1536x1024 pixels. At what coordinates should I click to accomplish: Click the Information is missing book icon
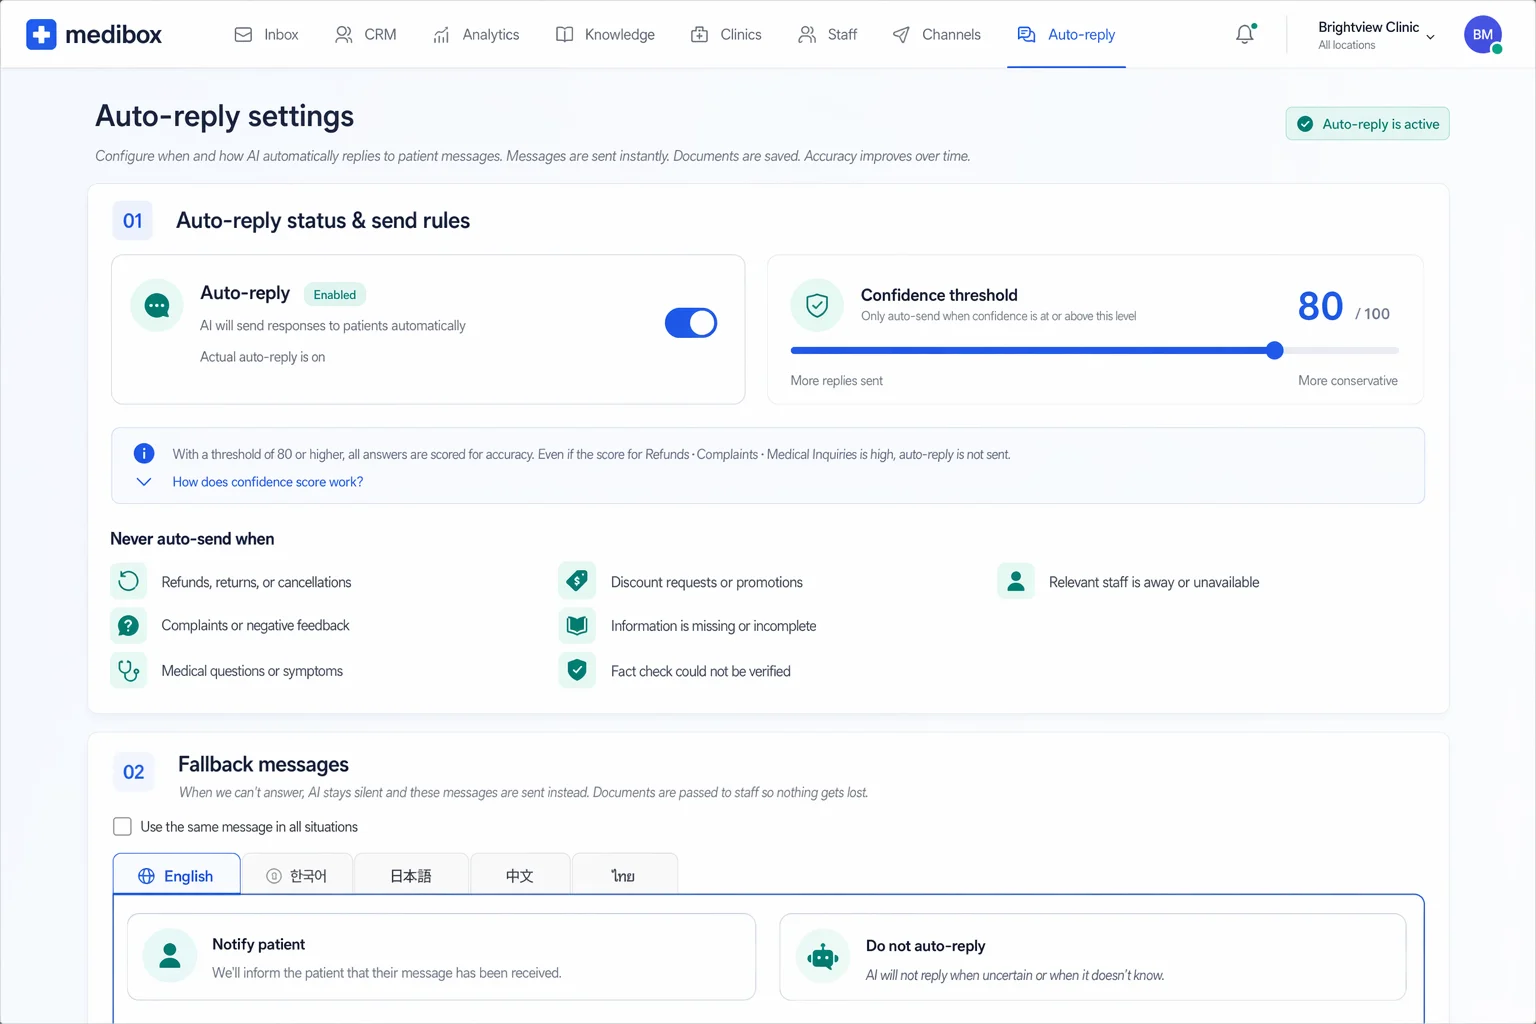click(x=577, y=625)
